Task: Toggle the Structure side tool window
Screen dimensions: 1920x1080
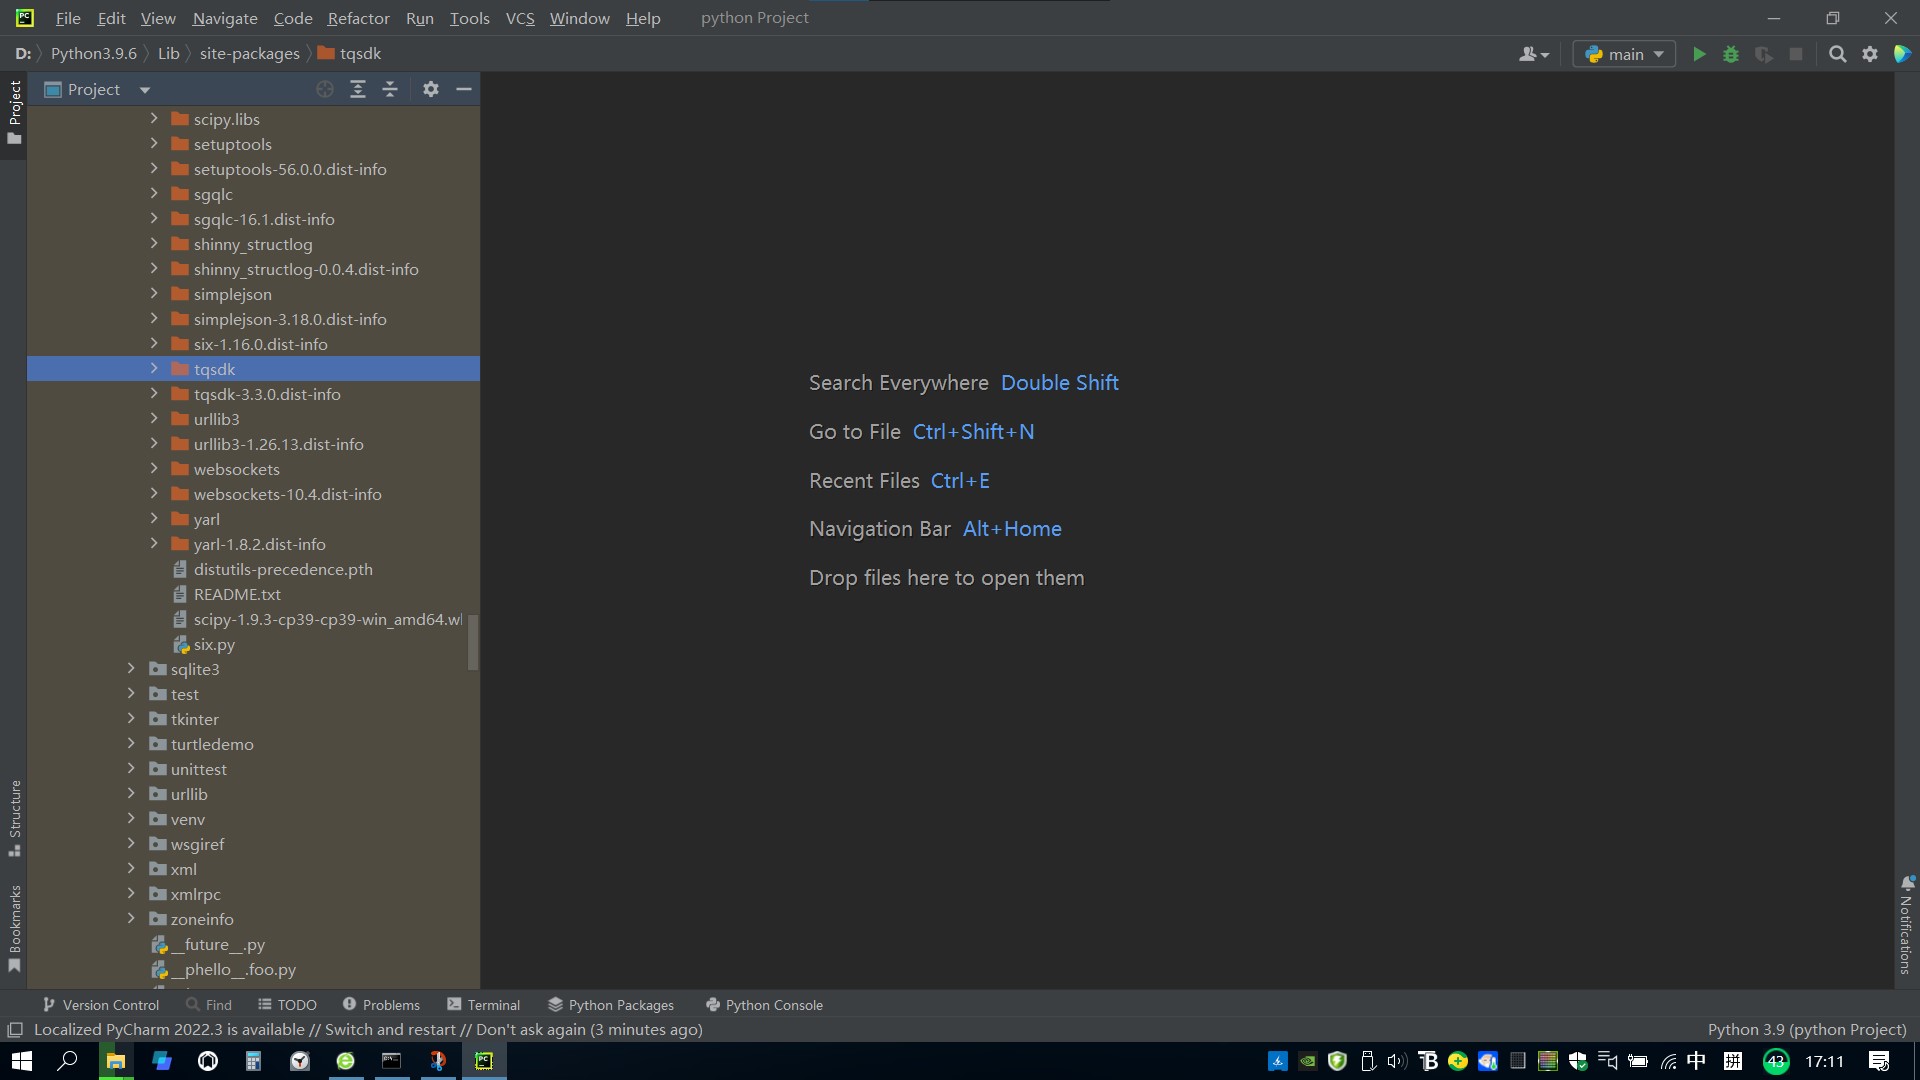Action: 14,817
